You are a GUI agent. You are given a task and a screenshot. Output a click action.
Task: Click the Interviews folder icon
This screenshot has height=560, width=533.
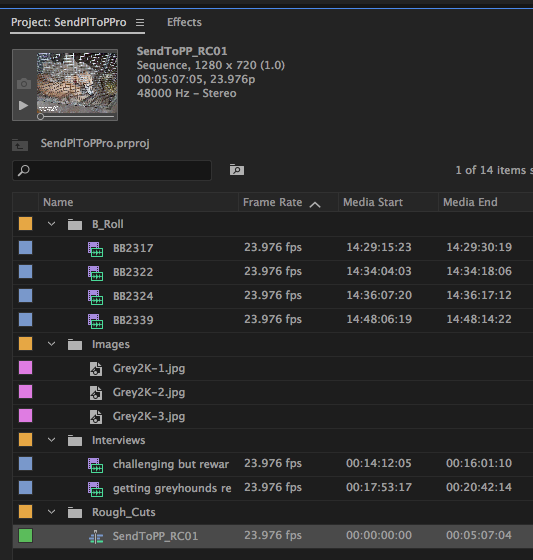(x=75, y=440)
